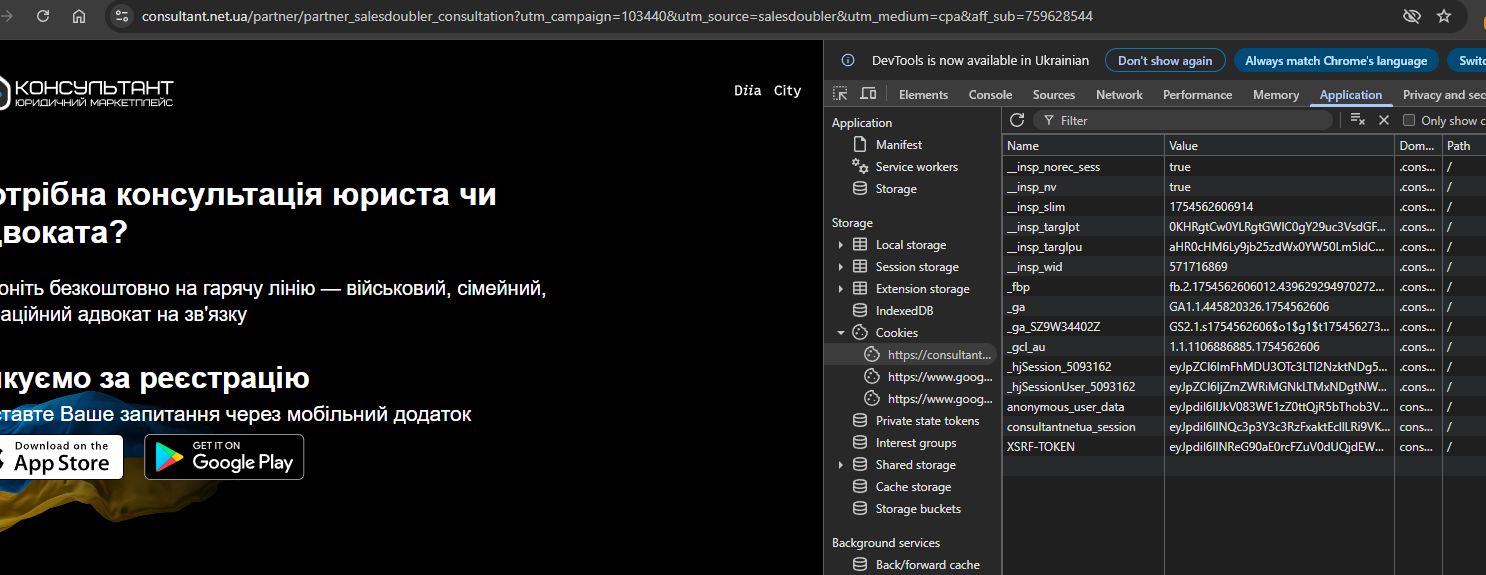Click the browser address bar URL
The width and height of the screenshot is (1486, 575).
(x=617, y=16)
